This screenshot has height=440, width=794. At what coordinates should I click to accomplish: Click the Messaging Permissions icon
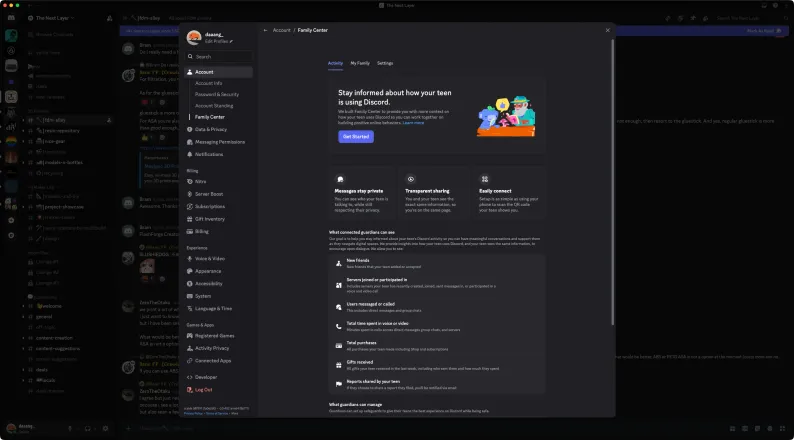click(x=189, y=142)
